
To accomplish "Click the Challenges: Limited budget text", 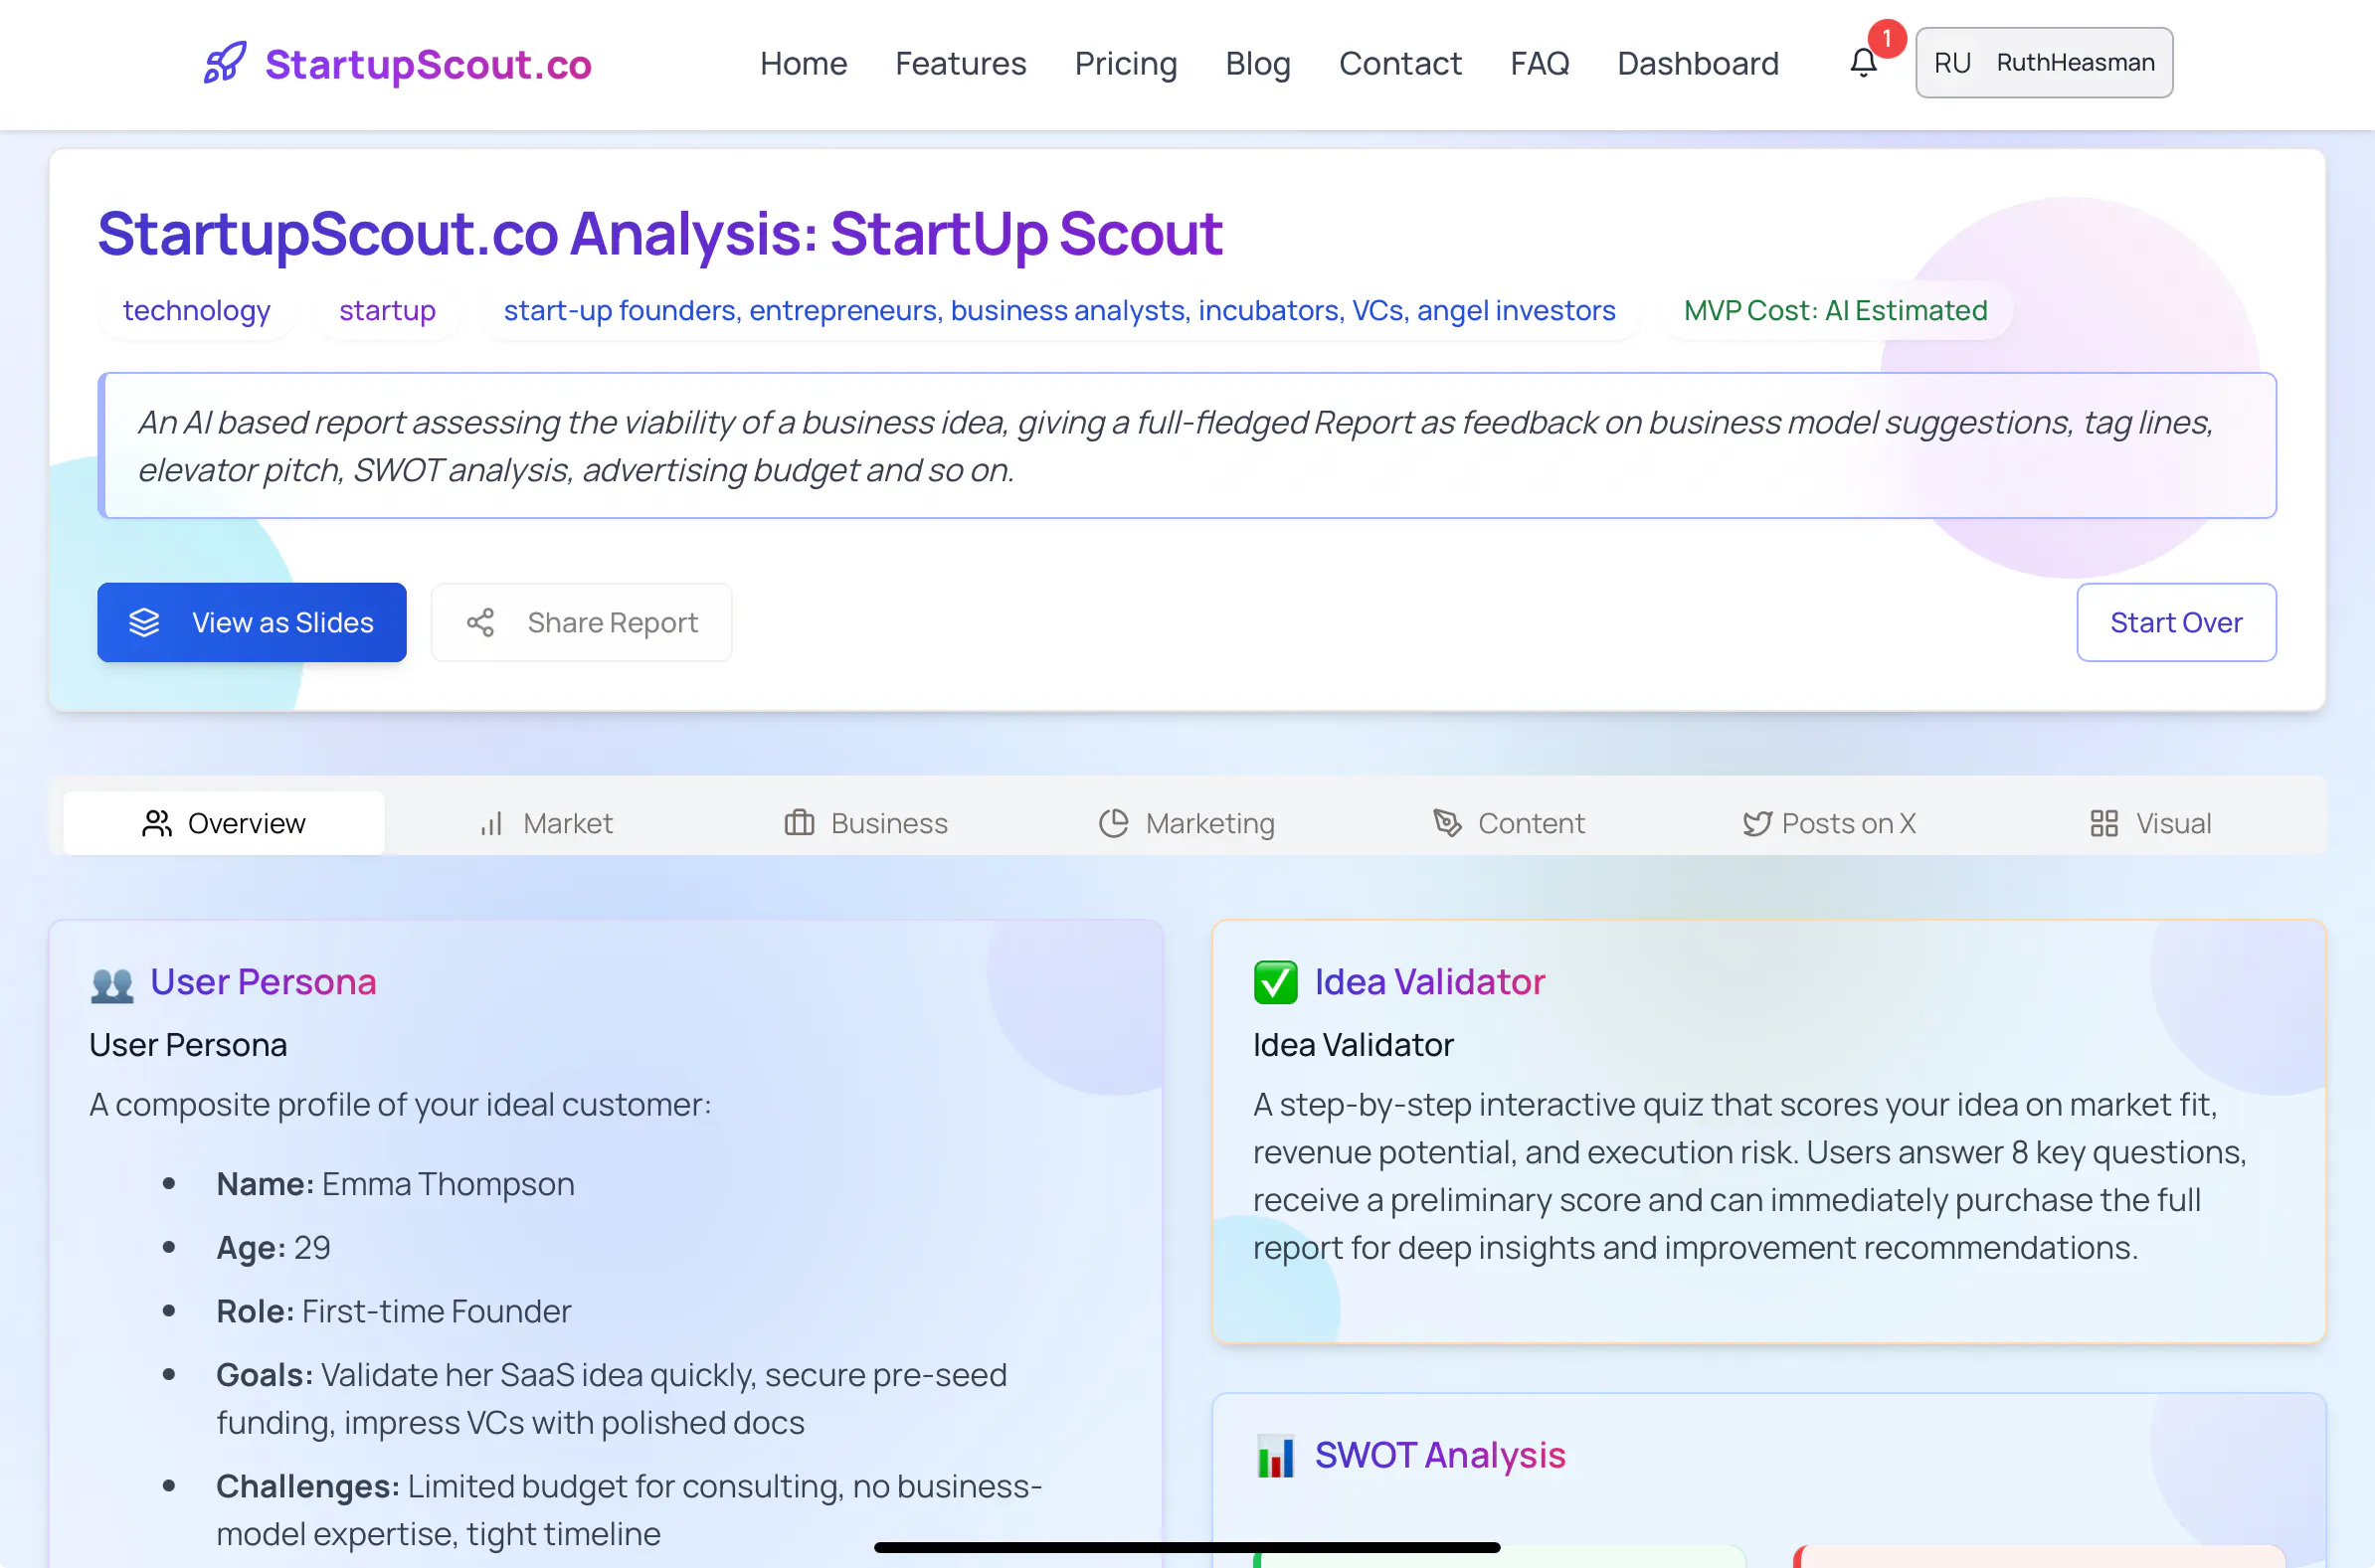I will pos(629,1510).
